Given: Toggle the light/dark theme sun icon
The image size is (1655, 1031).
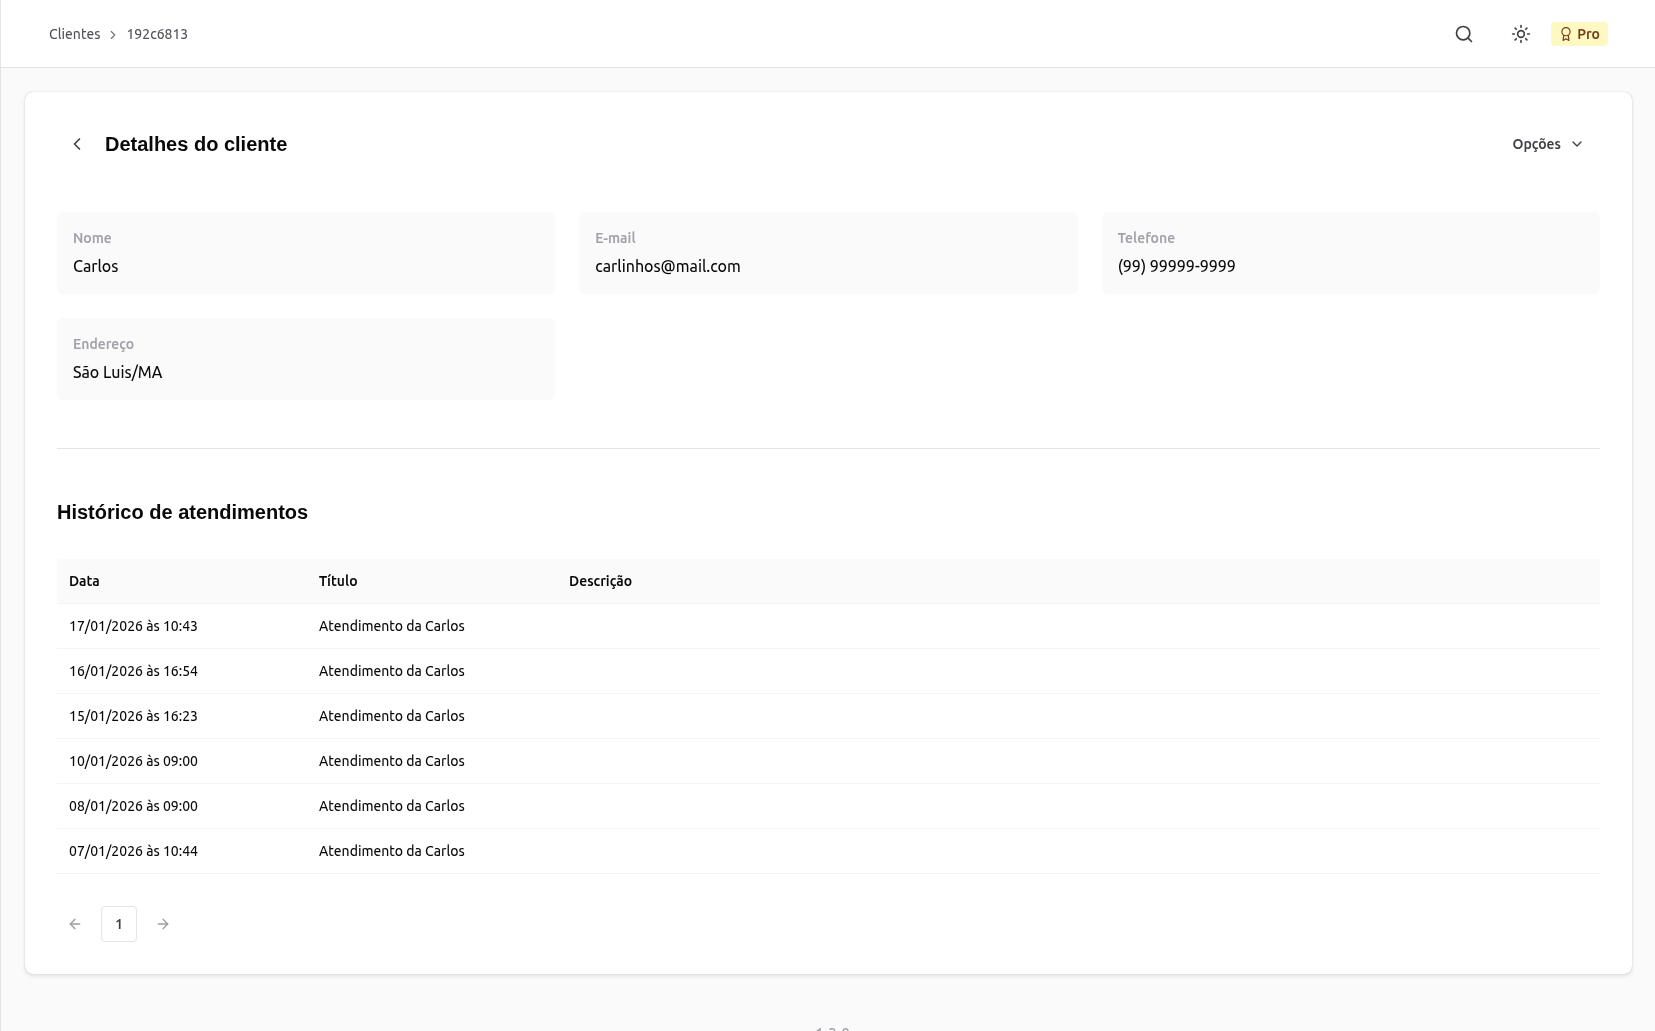Looking at the screenshot, I should [x=1520, y=34].
